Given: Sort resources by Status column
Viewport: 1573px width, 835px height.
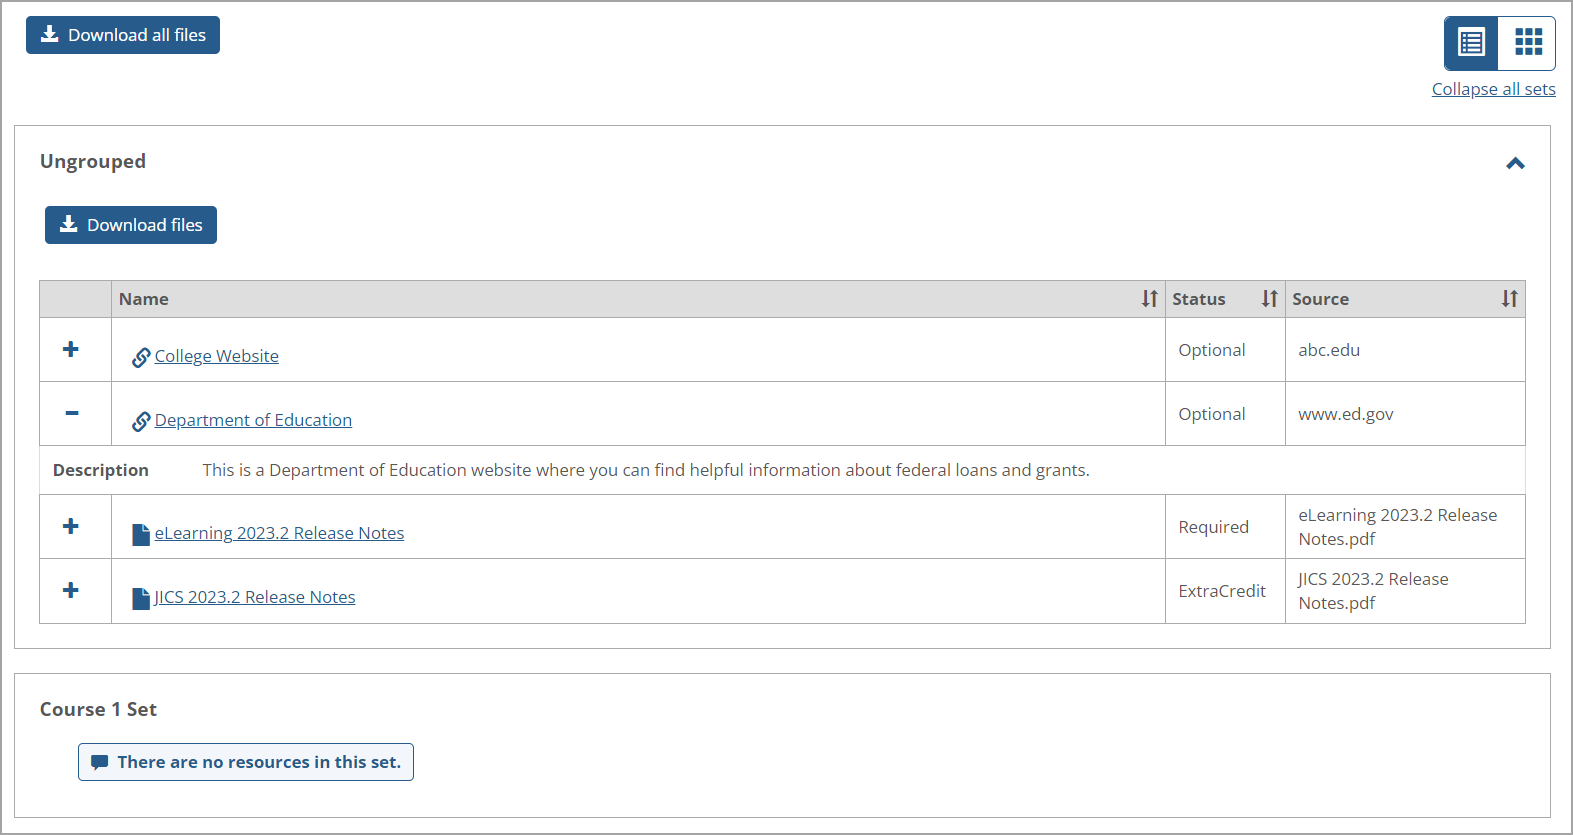Looking at the screenshot, I should coord(1269,299).
